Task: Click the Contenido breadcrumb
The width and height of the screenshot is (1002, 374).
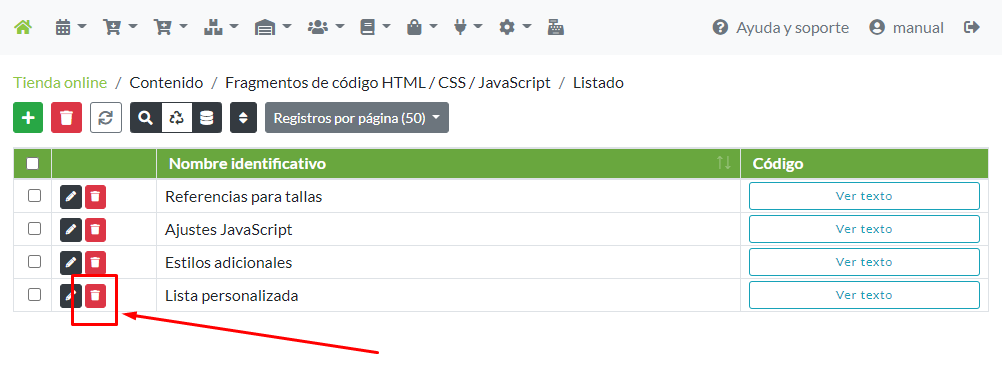Action: click(x=166, y=82)
